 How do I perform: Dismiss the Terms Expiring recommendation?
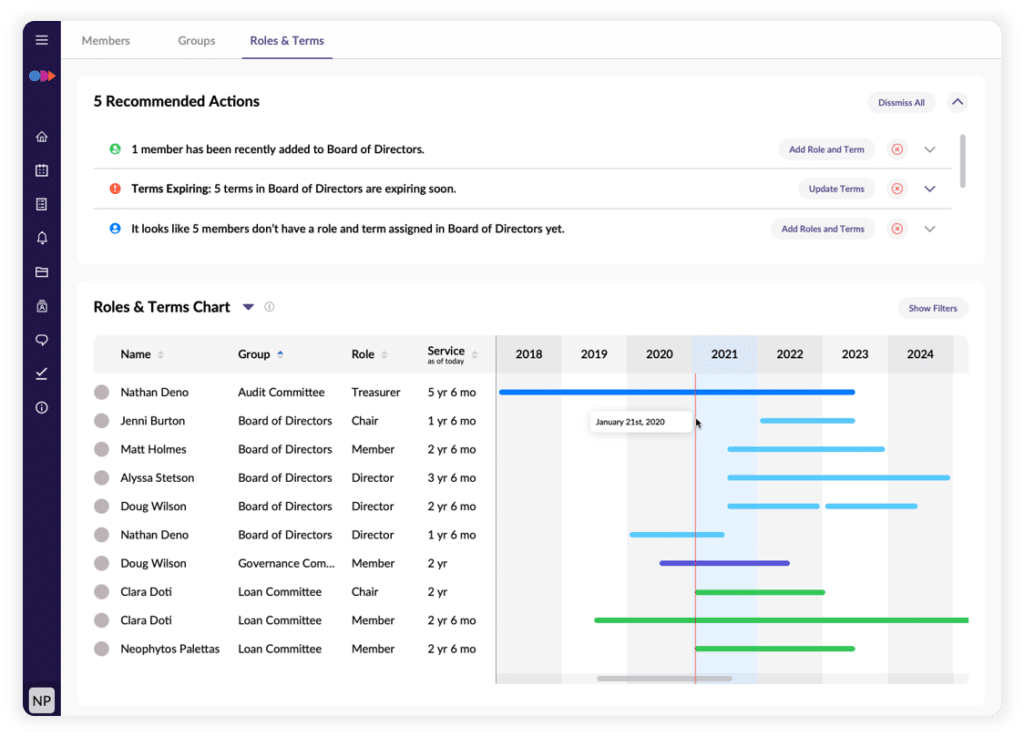(x=897, y=189)
